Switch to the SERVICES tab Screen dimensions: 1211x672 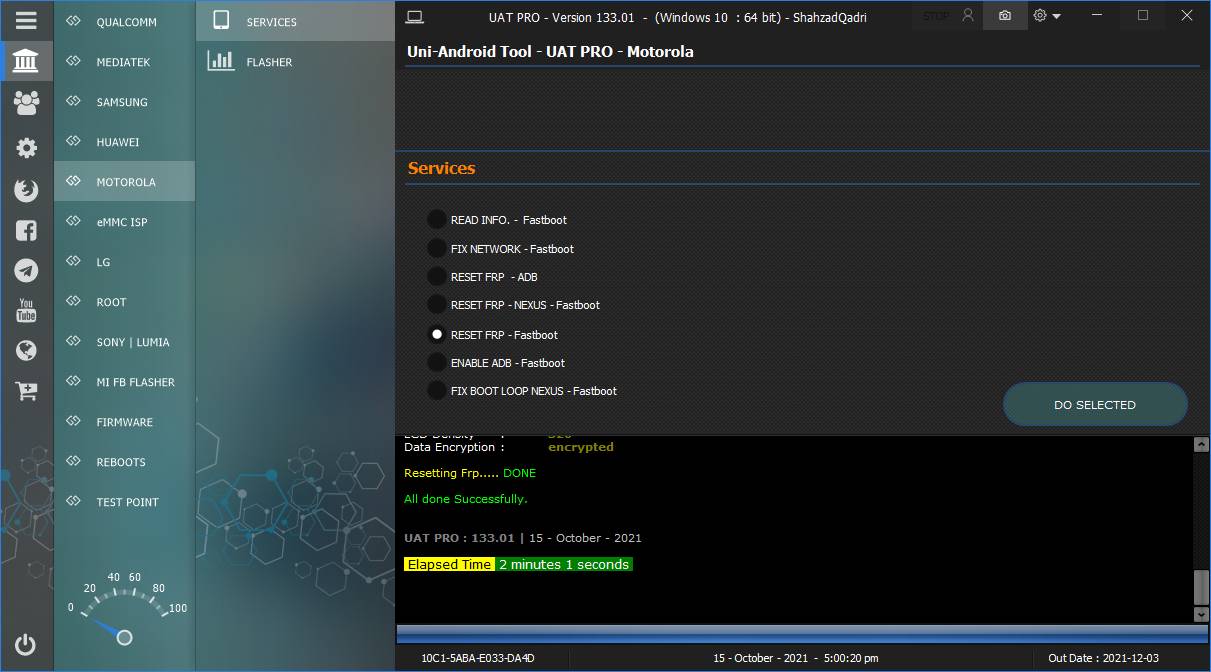click(x=295, y=21)
